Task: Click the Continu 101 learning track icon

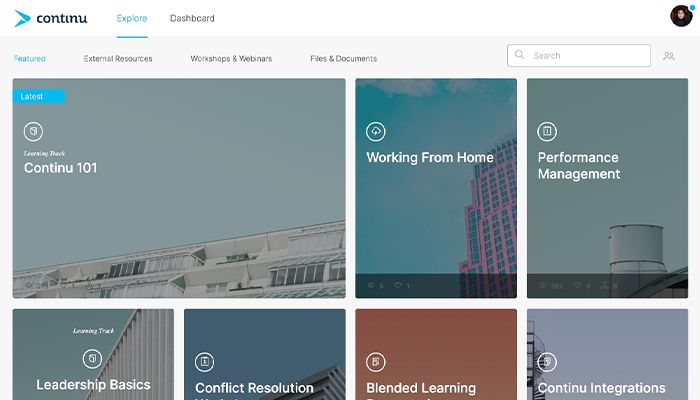Action: point(33,131)
